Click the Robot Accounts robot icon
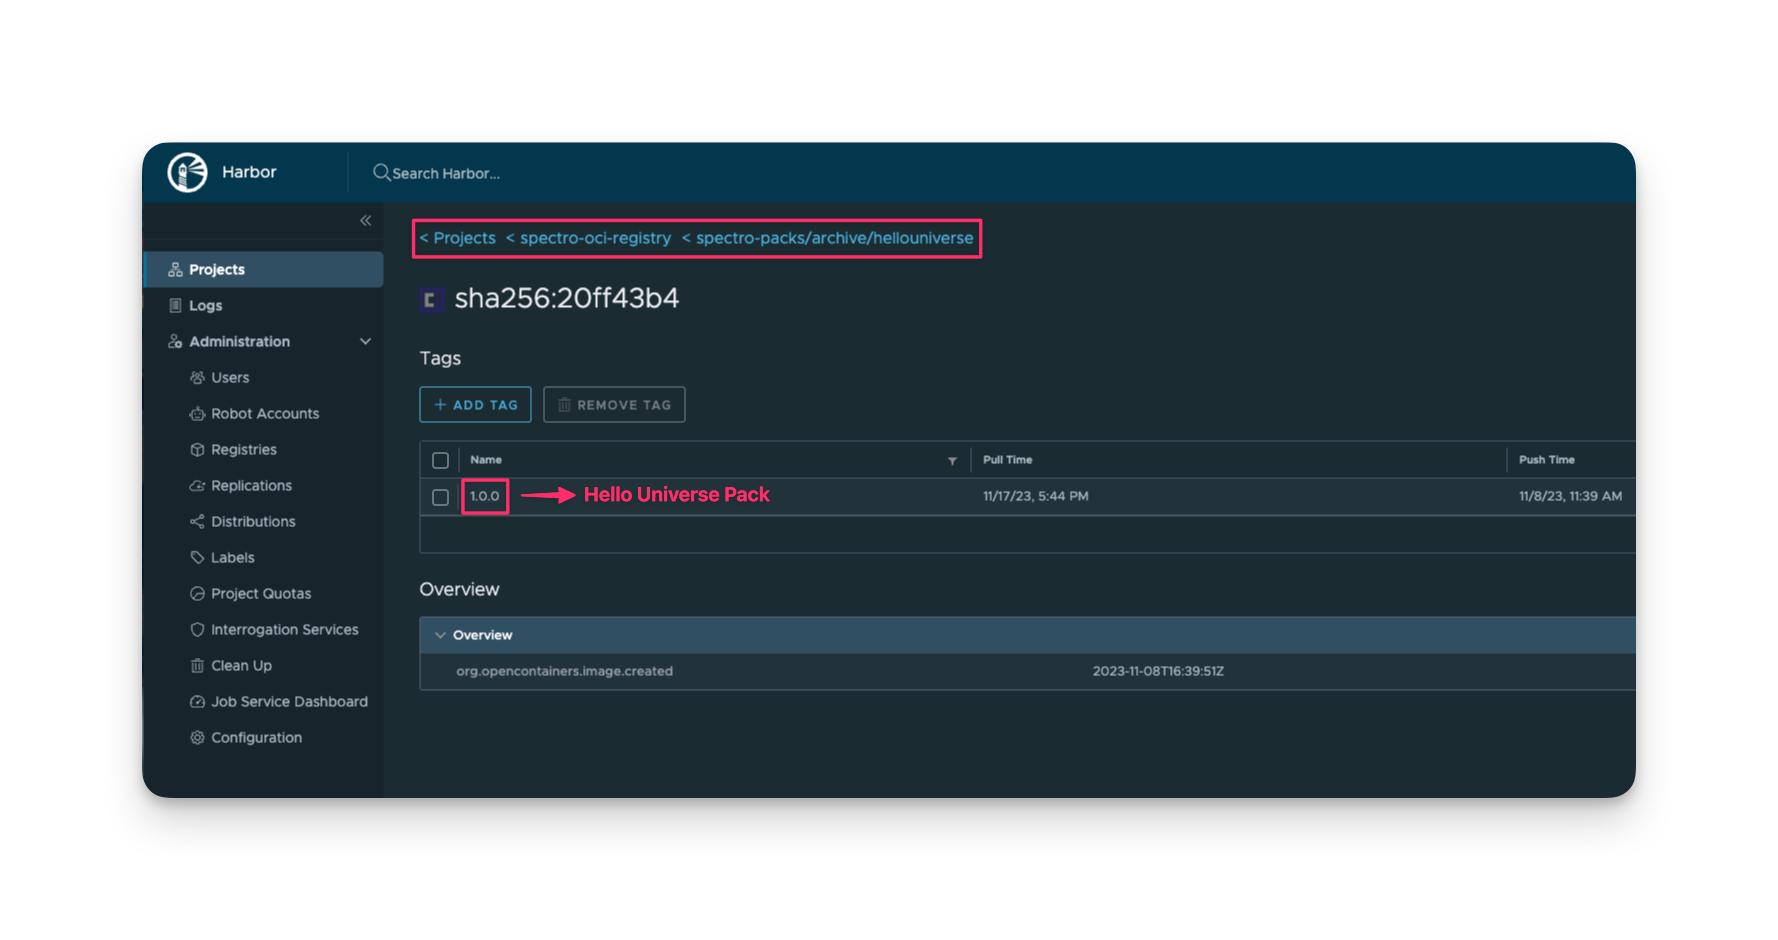1778x940 pixels. tap(197, 414)
